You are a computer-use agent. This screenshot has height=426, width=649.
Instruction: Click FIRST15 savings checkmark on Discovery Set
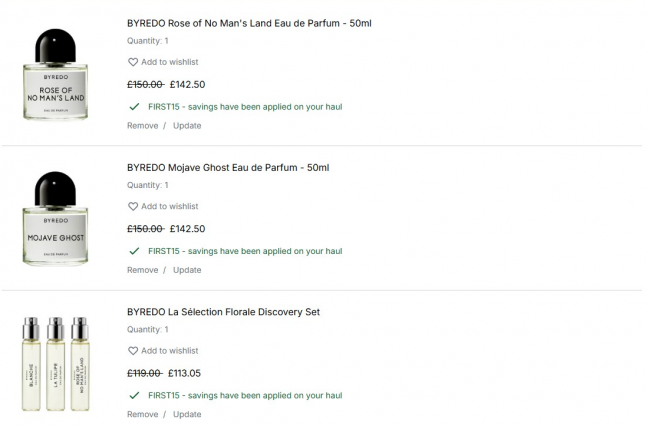click(x=134, y=395)
